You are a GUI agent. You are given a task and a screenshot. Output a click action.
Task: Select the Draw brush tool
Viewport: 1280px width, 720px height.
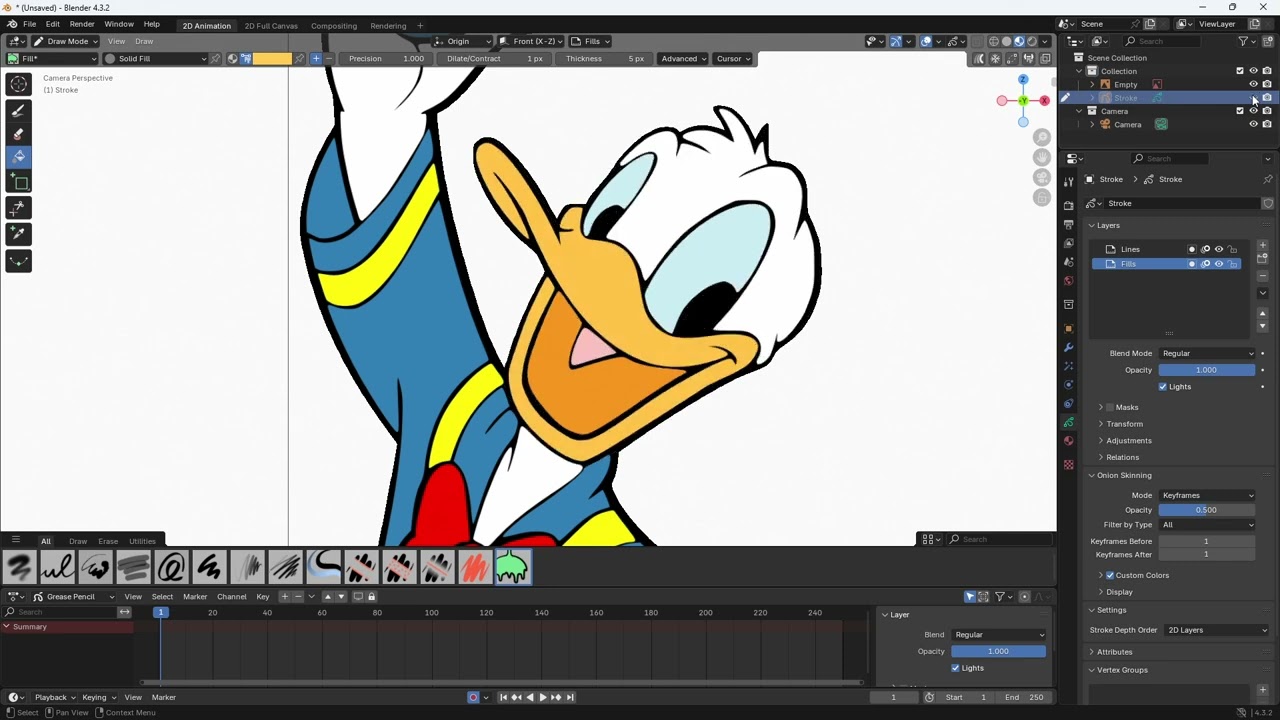pyautogui.click(x=19, y=110)
